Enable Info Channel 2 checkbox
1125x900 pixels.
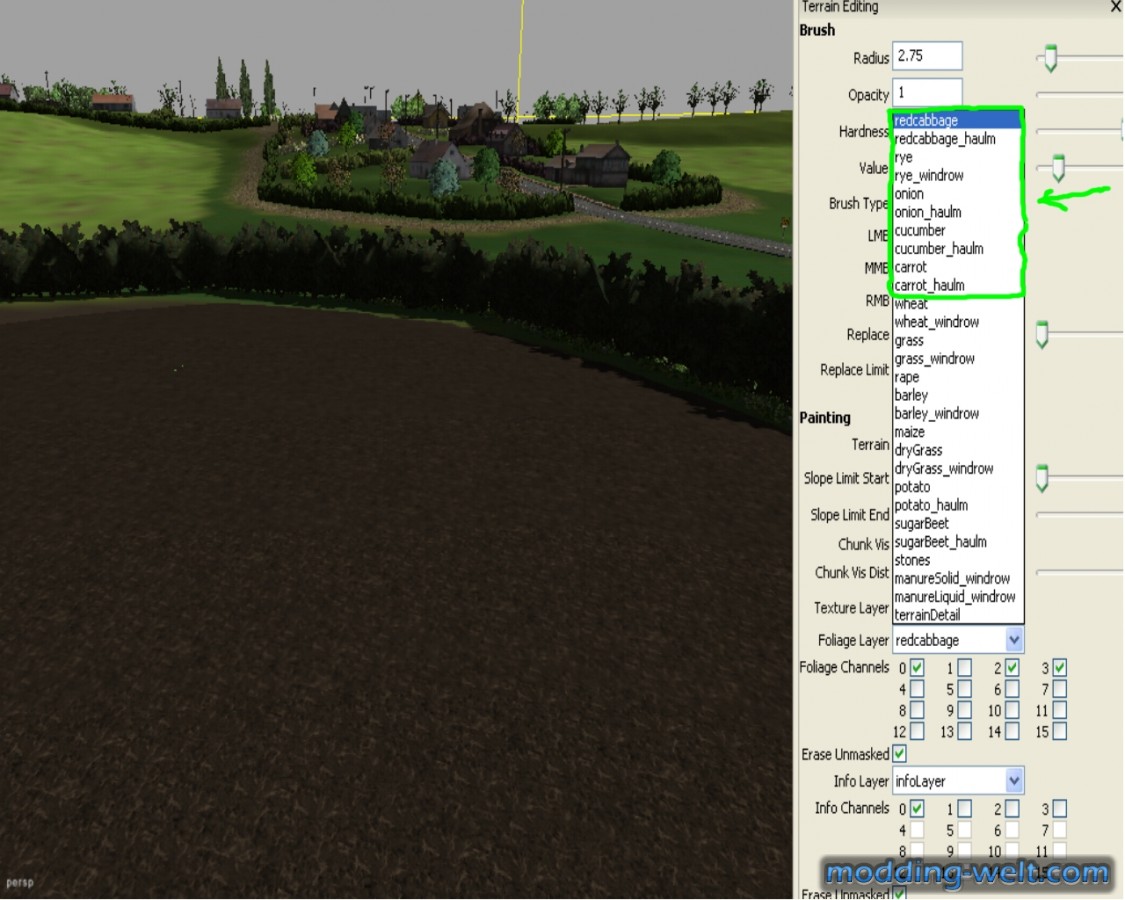(x=1012, y=809)
